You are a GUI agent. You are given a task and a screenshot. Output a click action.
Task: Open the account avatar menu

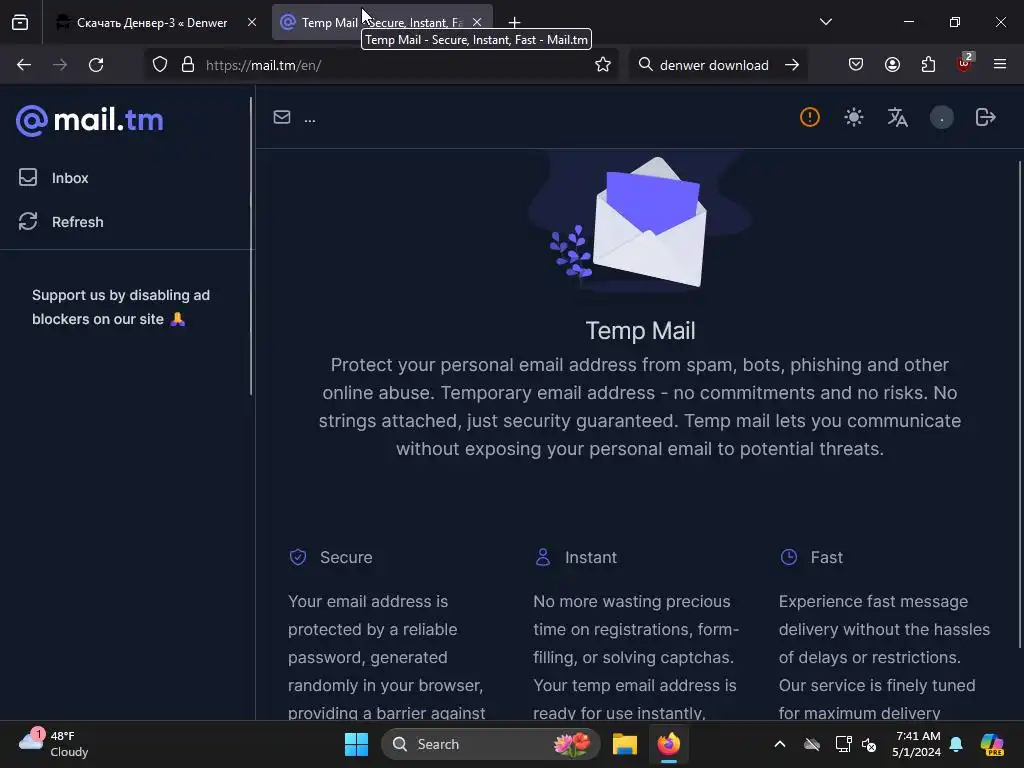942,118
